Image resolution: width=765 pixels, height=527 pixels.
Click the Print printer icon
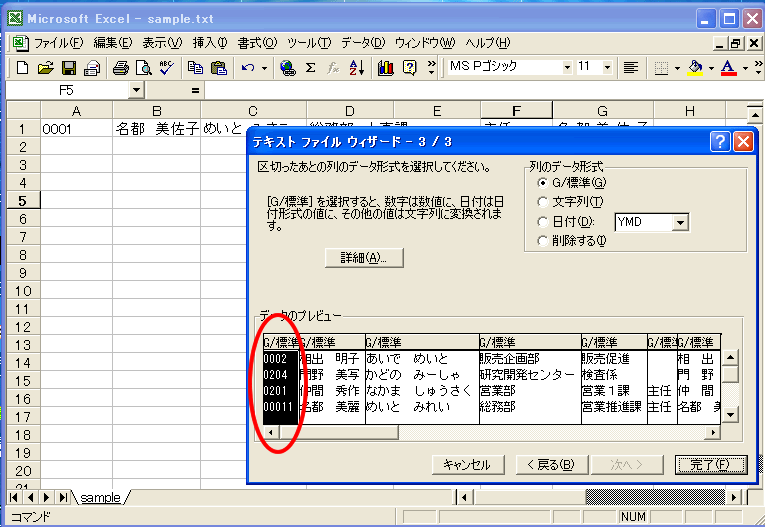point(121,68)
